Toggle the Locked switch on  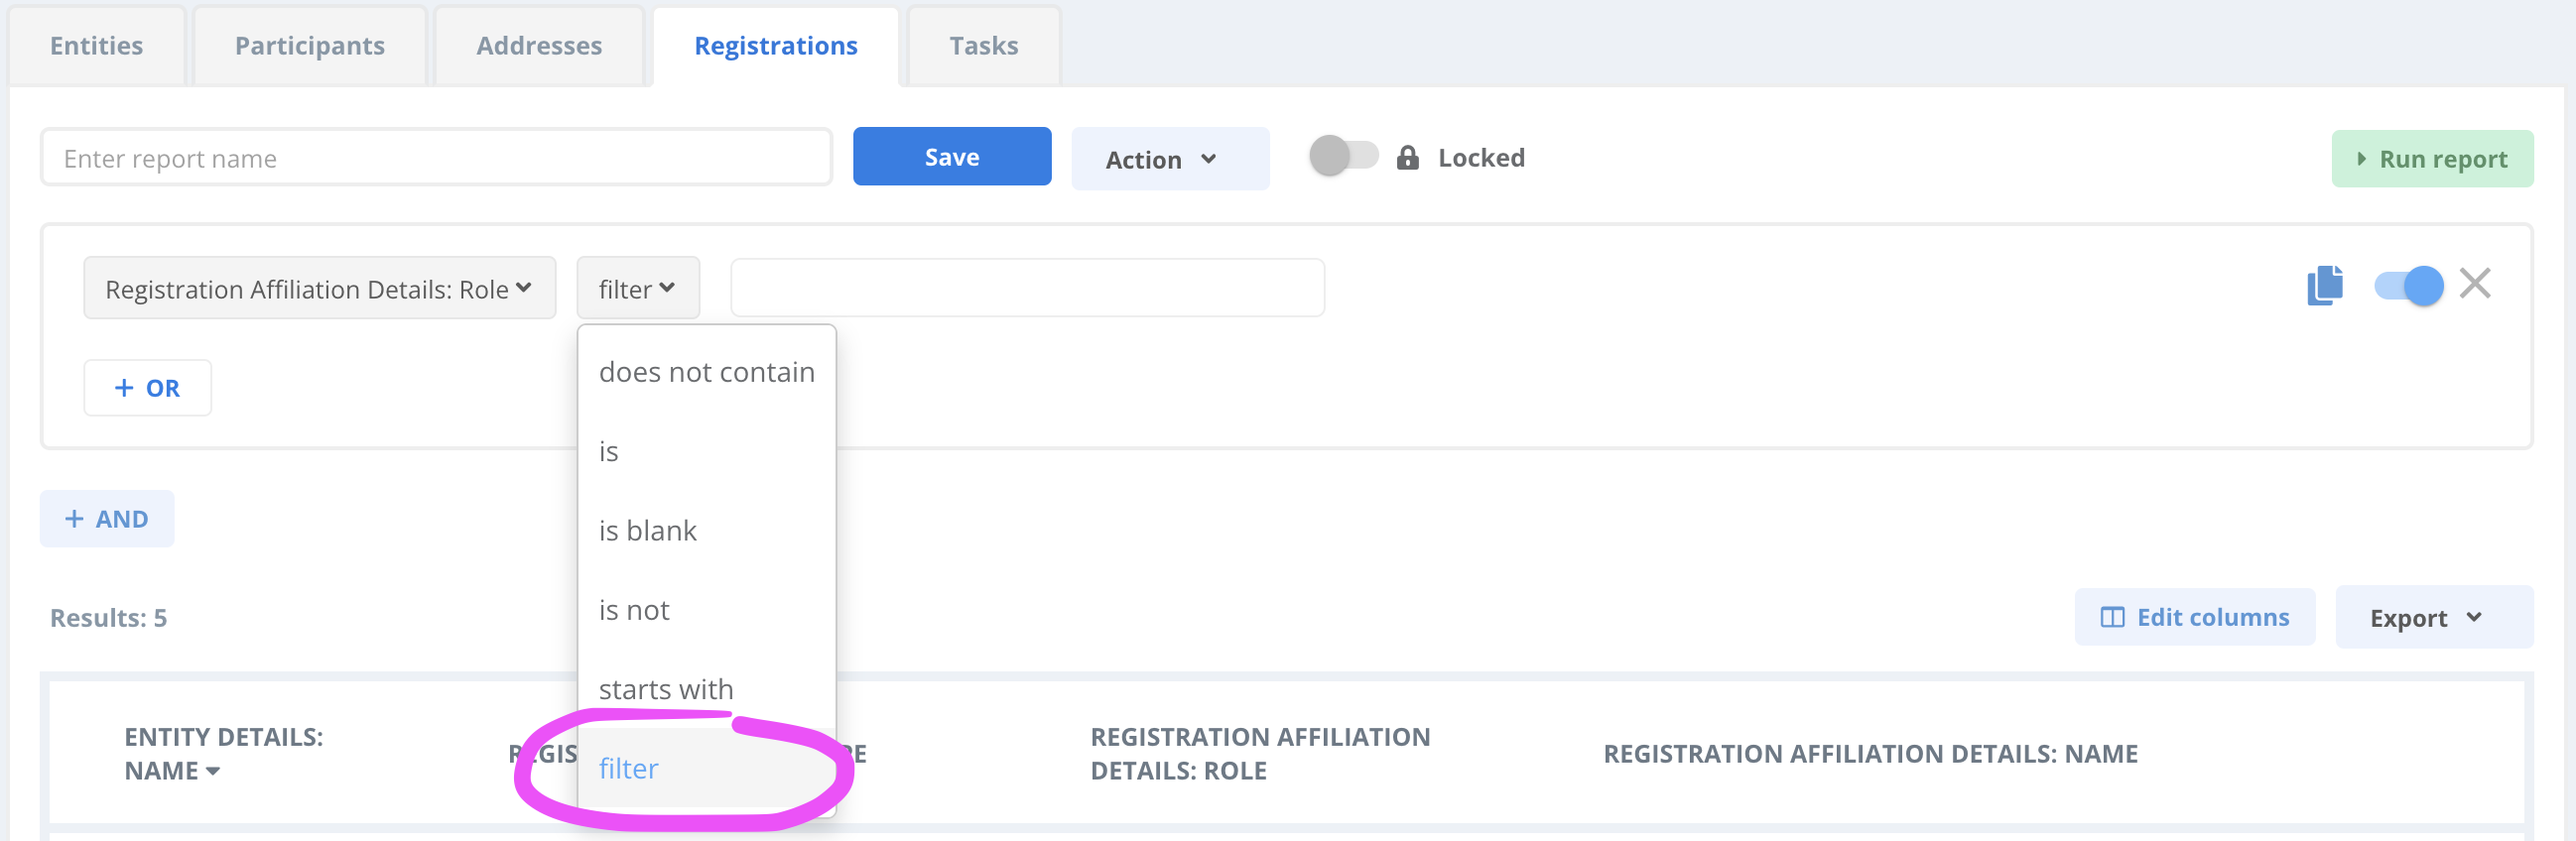click(1342, 157)
